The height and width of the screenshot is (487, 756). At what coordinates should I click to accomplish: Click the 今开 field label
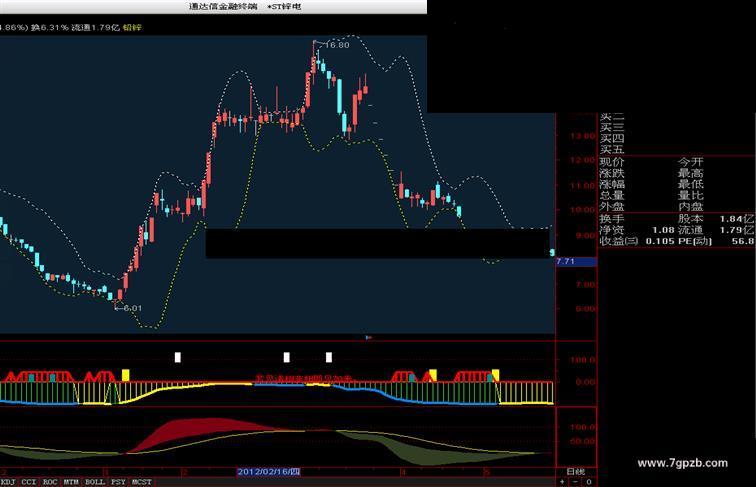[690, 162]
